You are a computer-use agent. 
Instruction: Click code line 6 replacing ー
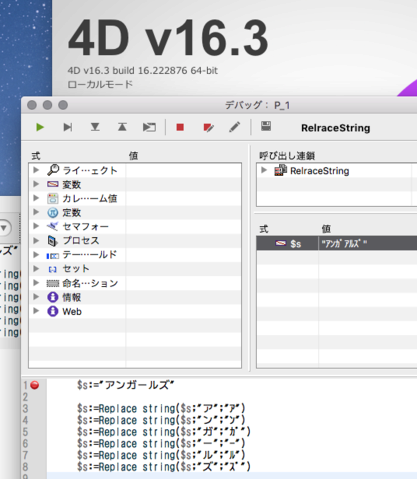[161, 444]
